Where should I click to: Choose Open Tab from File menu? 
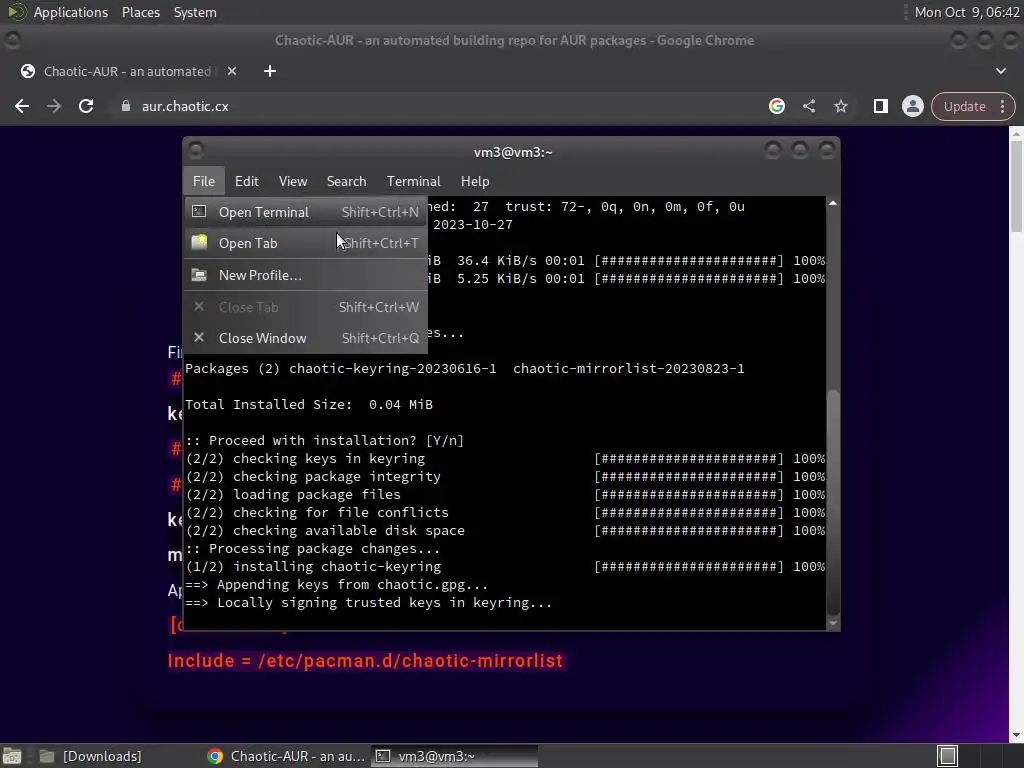click(306, 243)
